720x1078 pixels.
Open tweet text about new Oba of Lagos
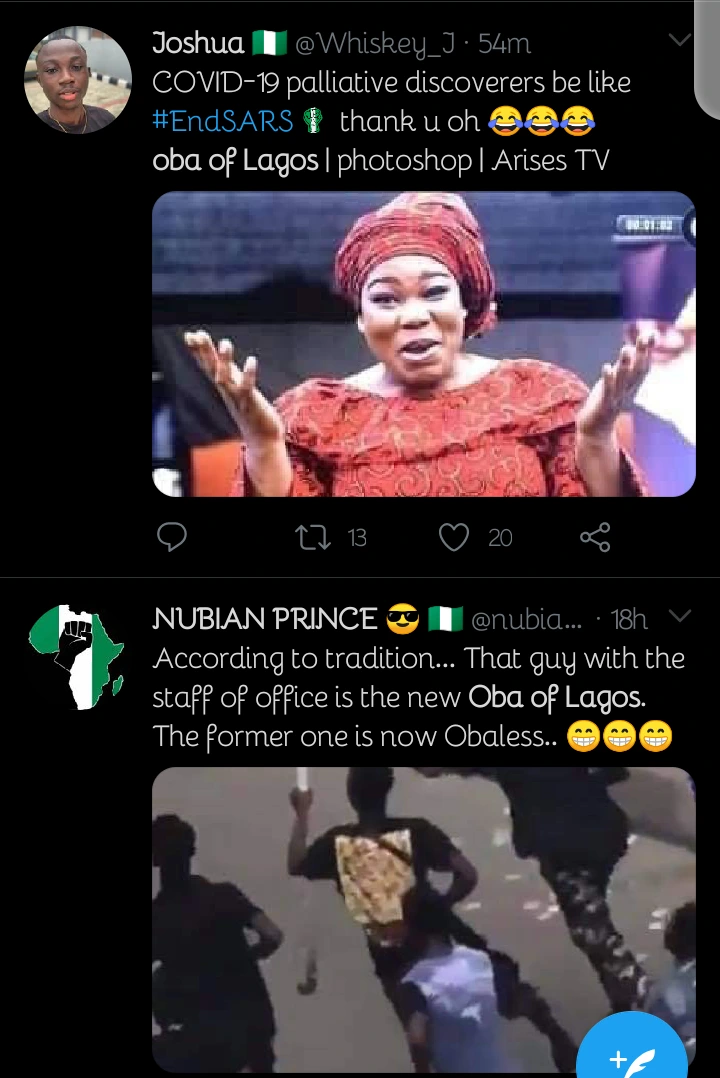pyautogui.click(x=418, y=698)
